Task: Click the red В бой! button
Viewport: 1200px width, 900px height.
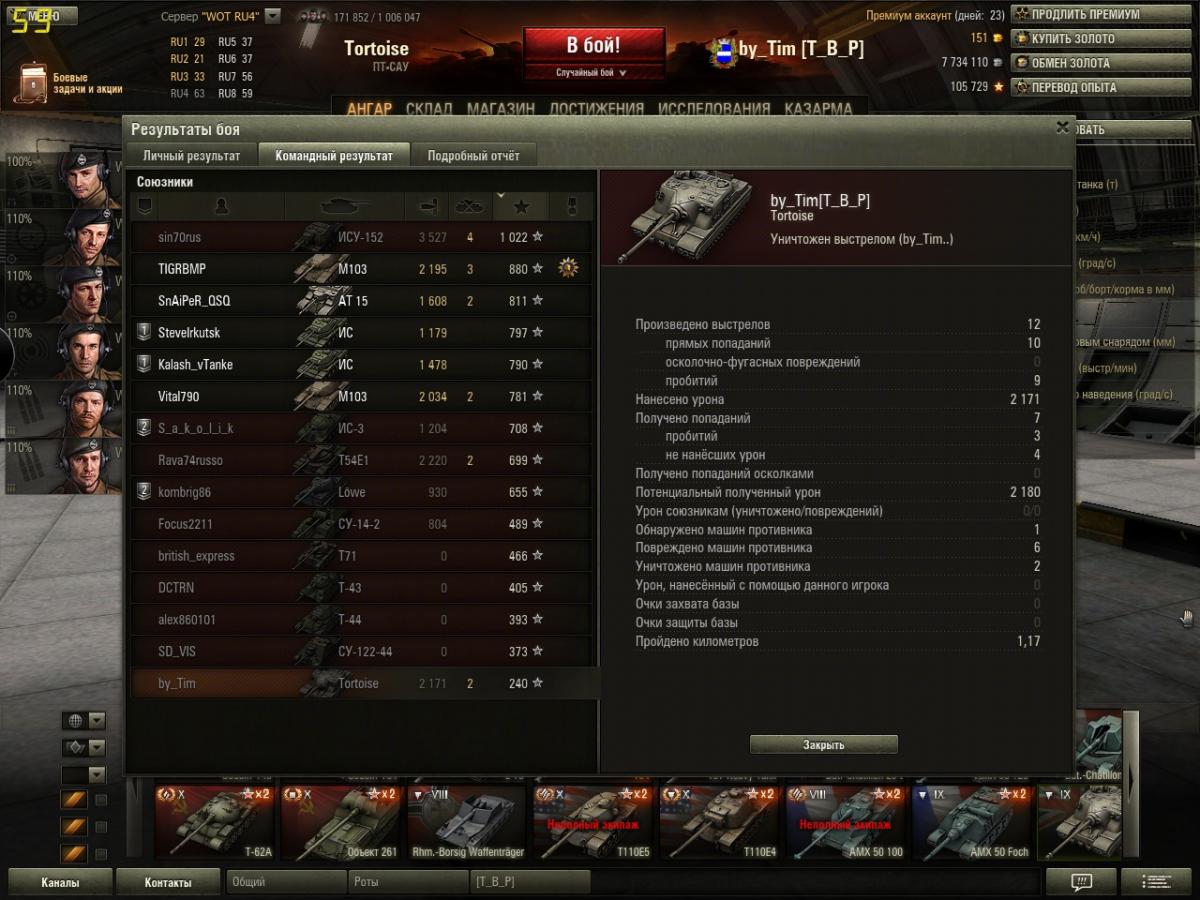Action: [593, 46]
